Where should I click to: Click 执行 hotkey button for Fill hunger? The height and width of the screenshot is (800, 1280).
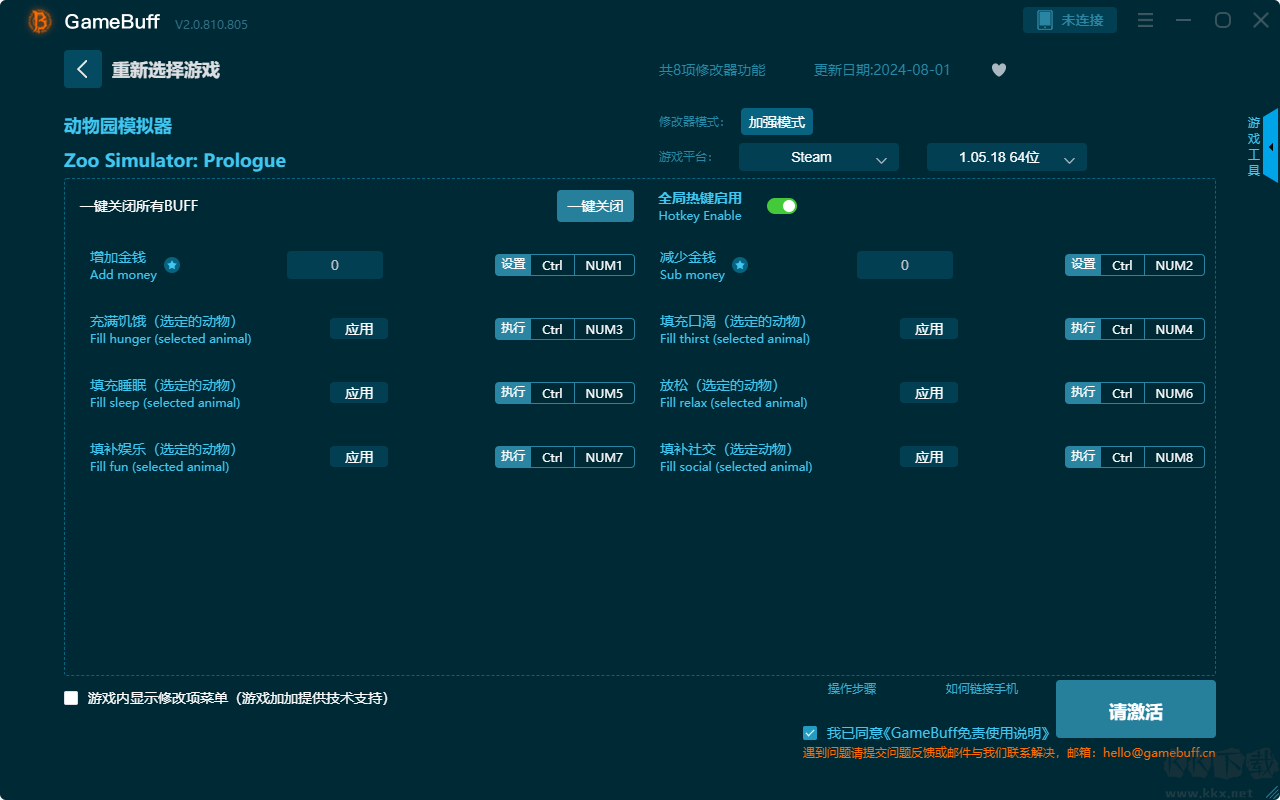click(513, 329)
